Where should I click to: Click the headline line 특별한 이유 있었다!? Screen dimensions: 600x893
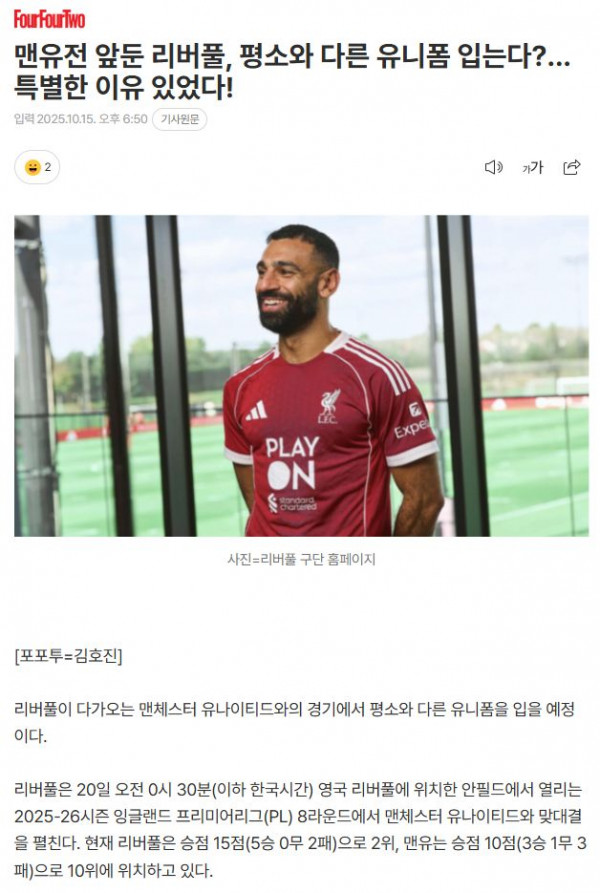pyautogui.click(x=124, y=87)
